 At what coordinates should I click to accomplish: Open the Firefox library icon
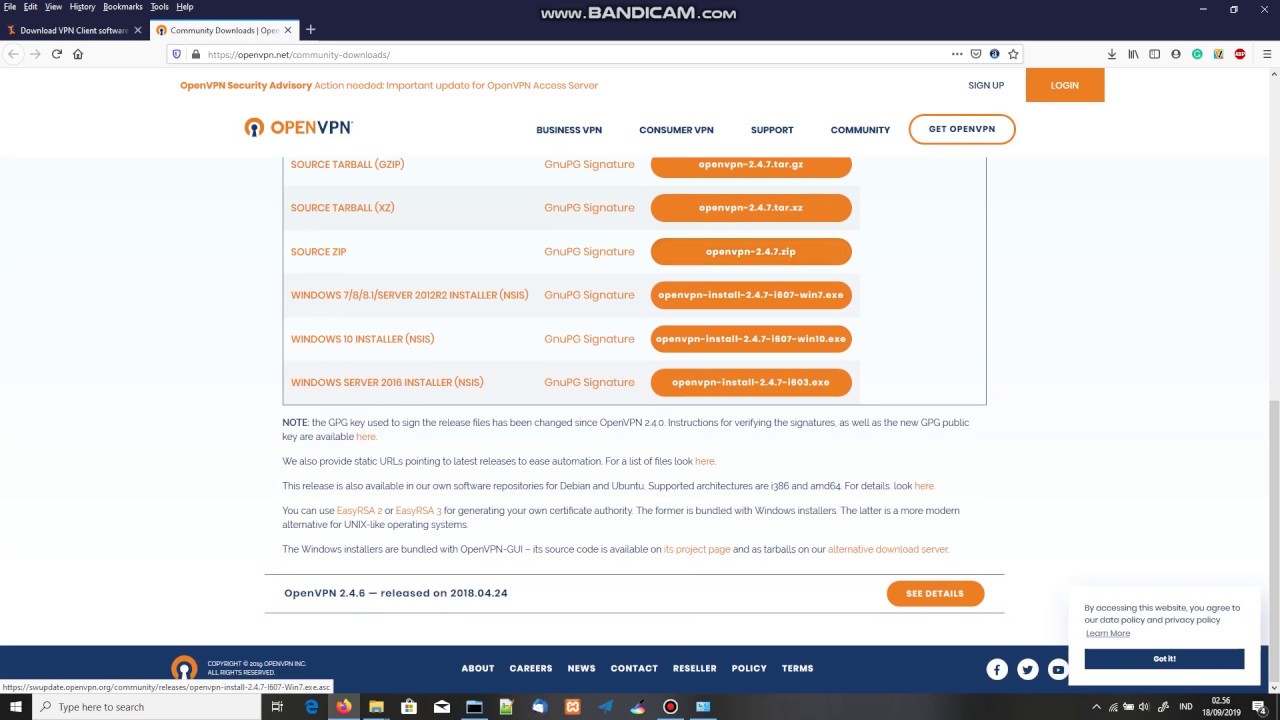pos(1133,54)
